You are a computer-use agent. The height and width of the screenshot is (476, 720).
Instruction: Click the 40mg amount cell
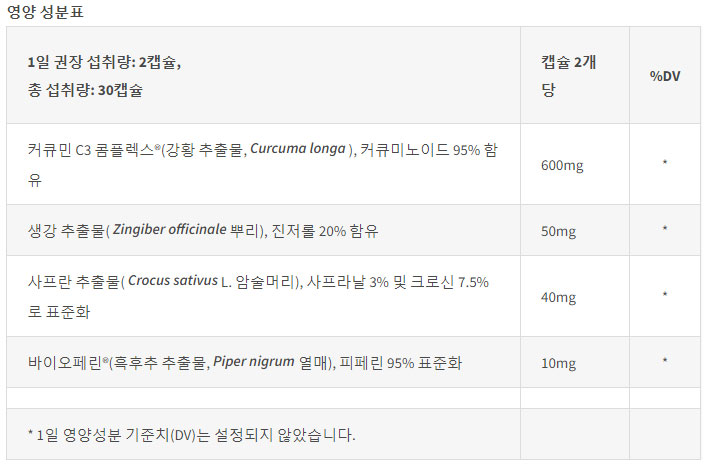(x=558, y=297)
